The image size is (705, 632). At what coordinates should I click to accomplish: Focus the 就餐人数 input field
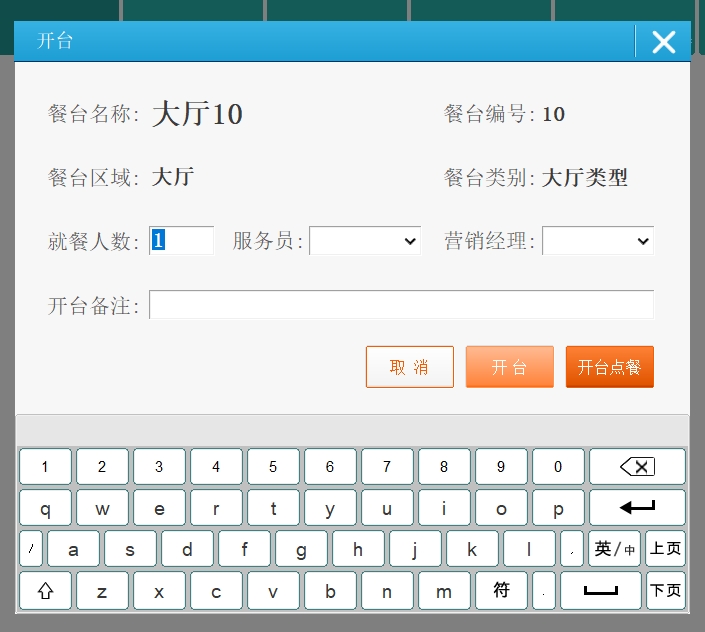pos(181,241)
